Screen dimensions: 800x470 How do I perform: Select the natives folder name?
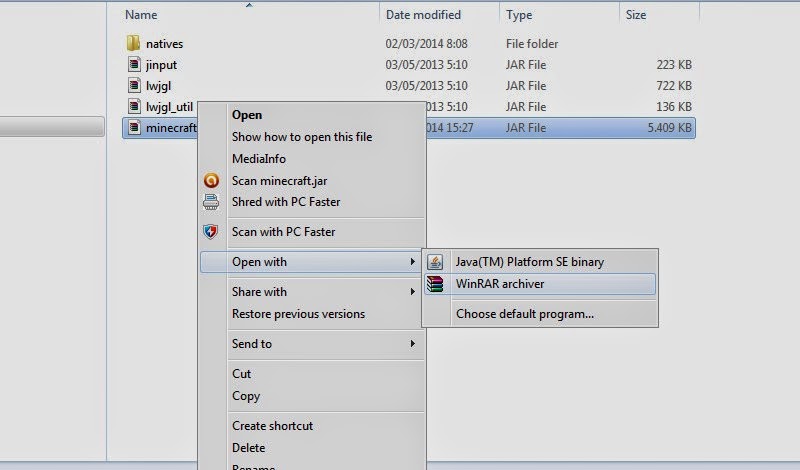[164, 44]
